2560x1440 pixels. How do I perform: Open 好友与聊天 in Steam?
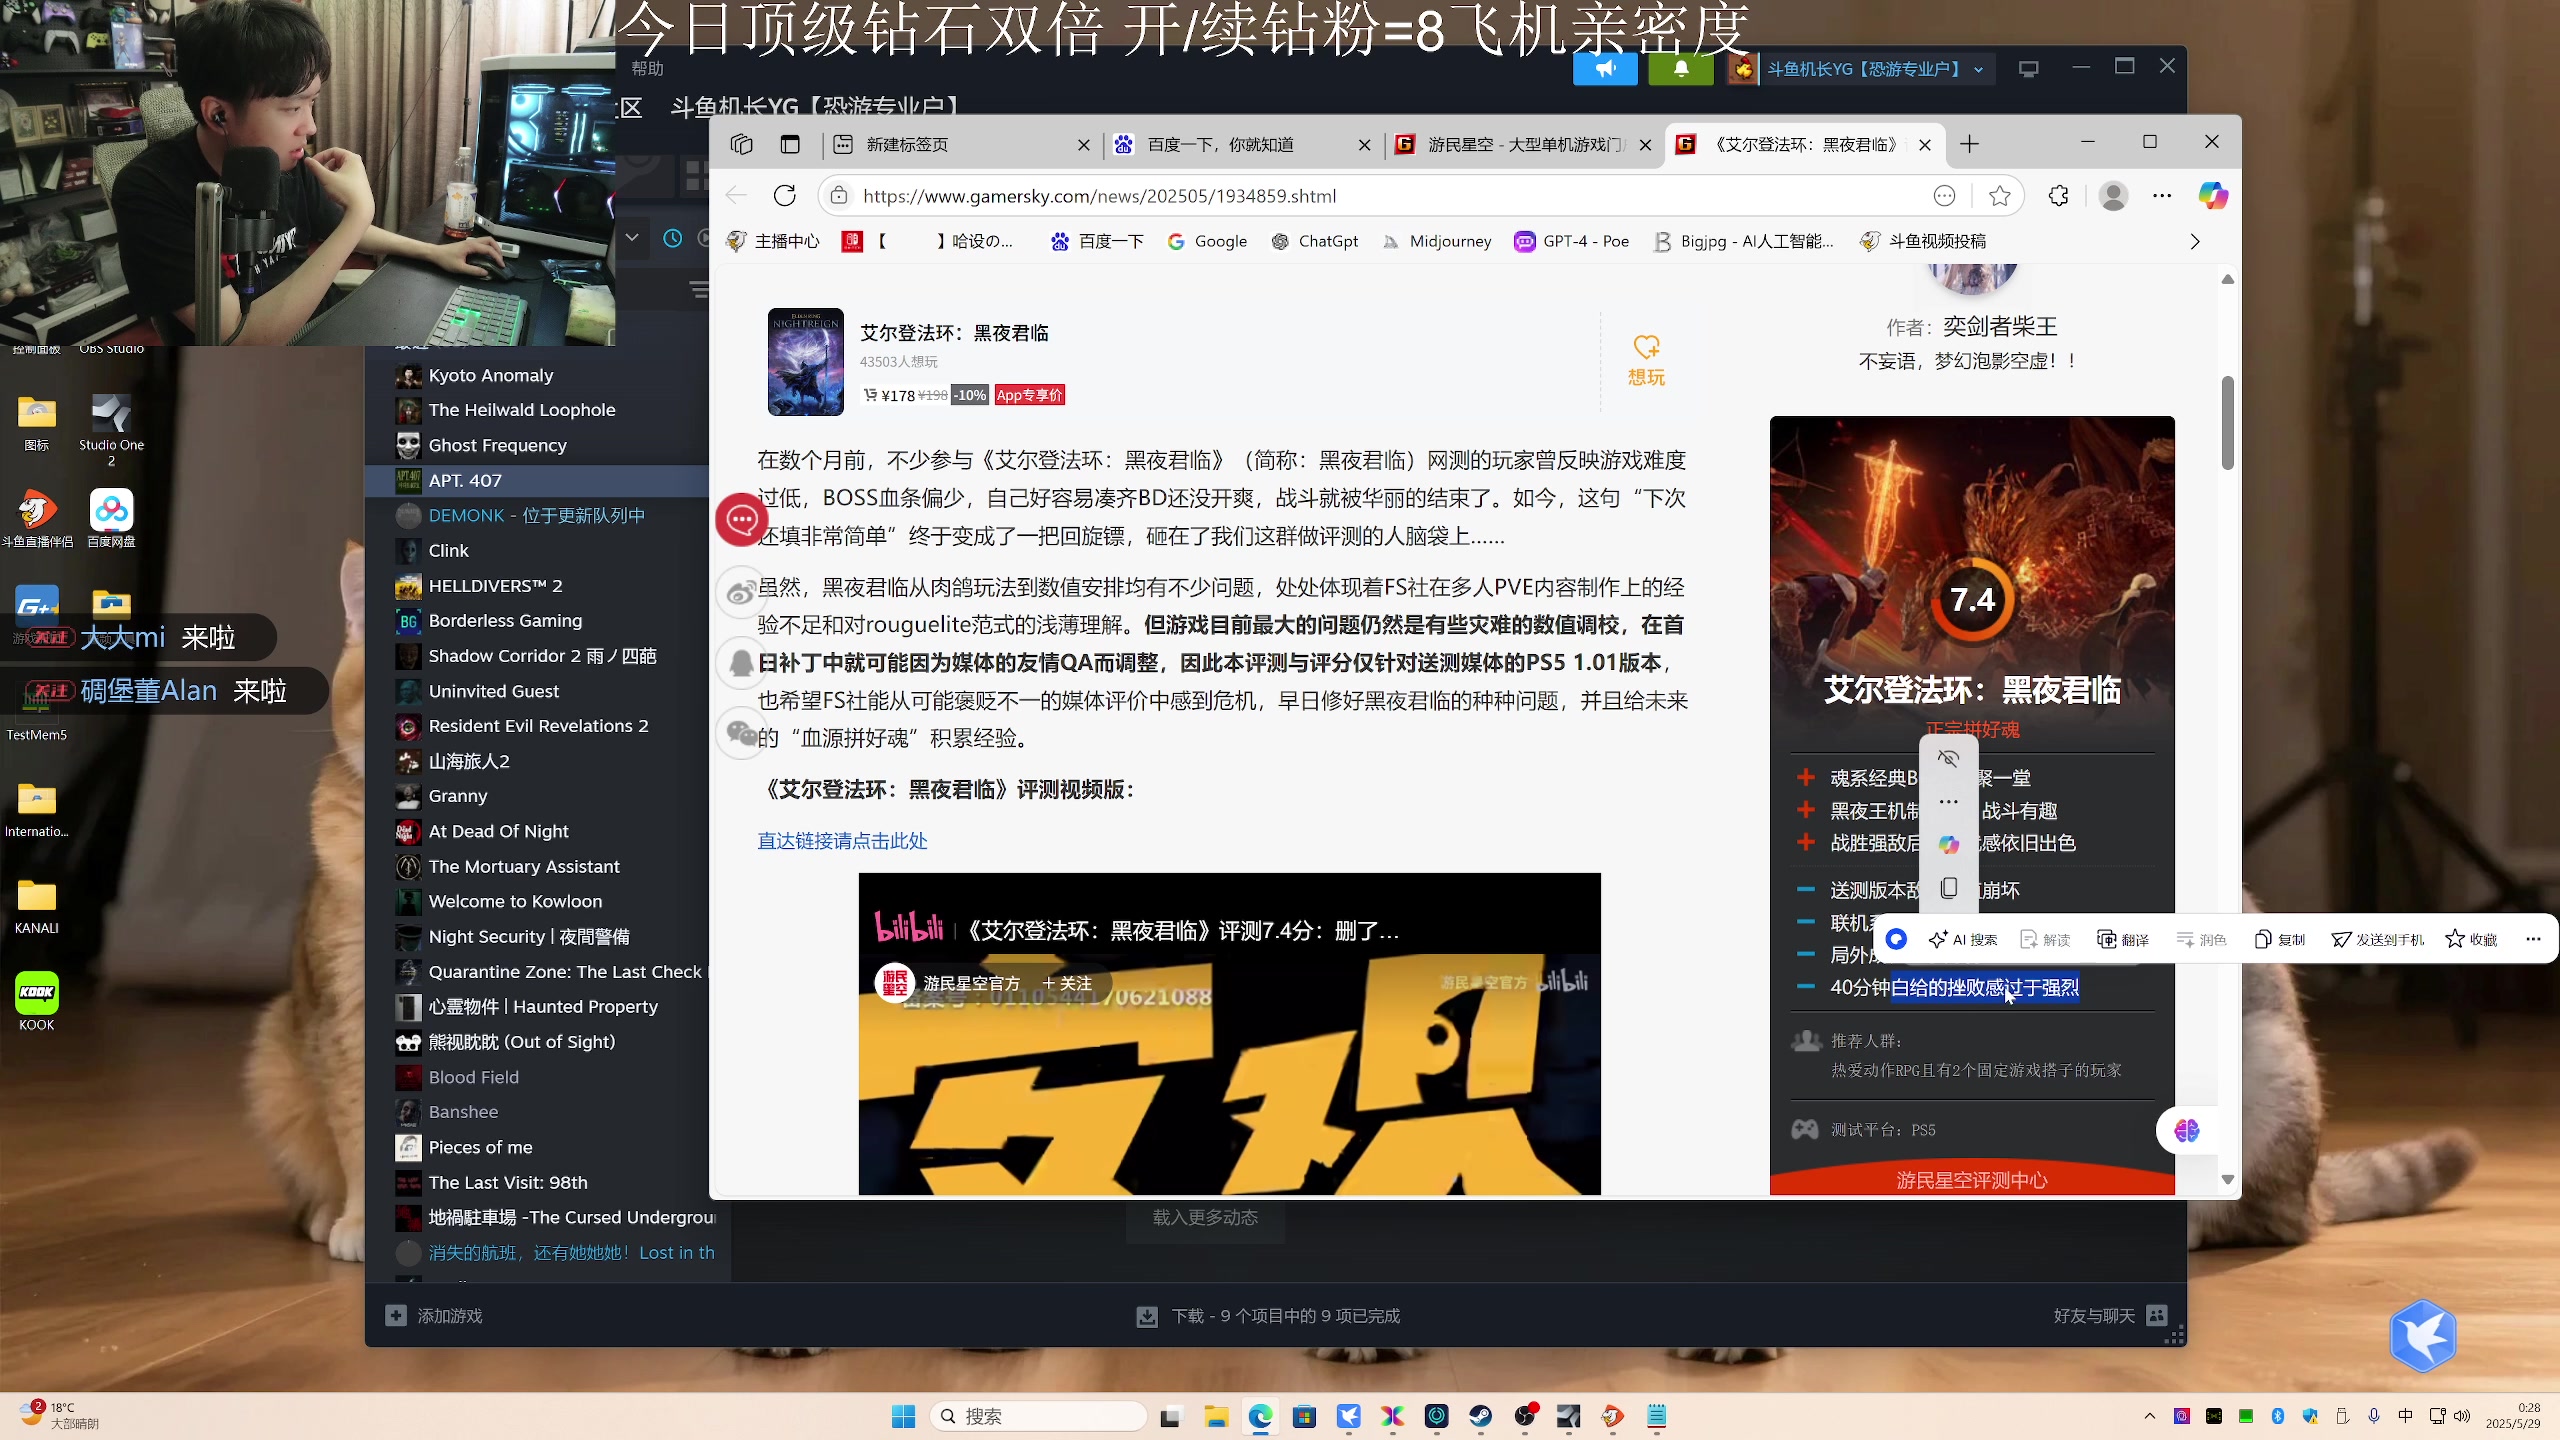pyautogui.click(x=2110, y=1316)
